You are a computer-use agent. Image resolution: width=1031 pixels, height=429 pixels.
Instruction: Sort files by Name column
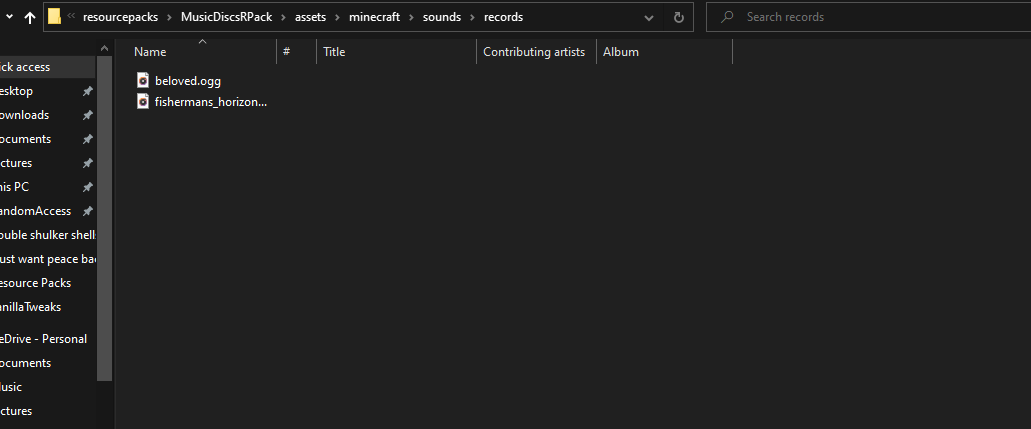[150, 52]
